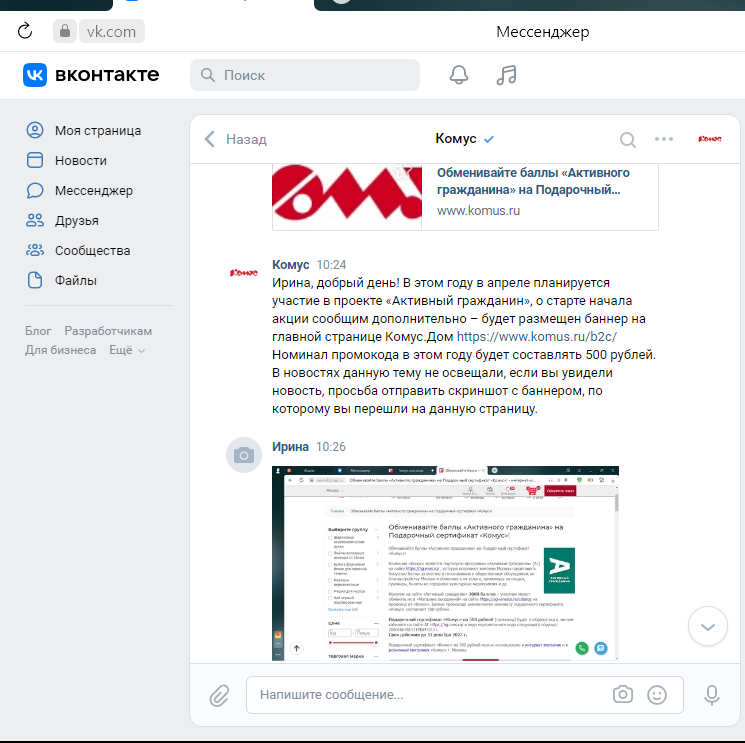Open the VKontakte home logo
This screenshot has width=745, height=743.
(x=91, y=75)
